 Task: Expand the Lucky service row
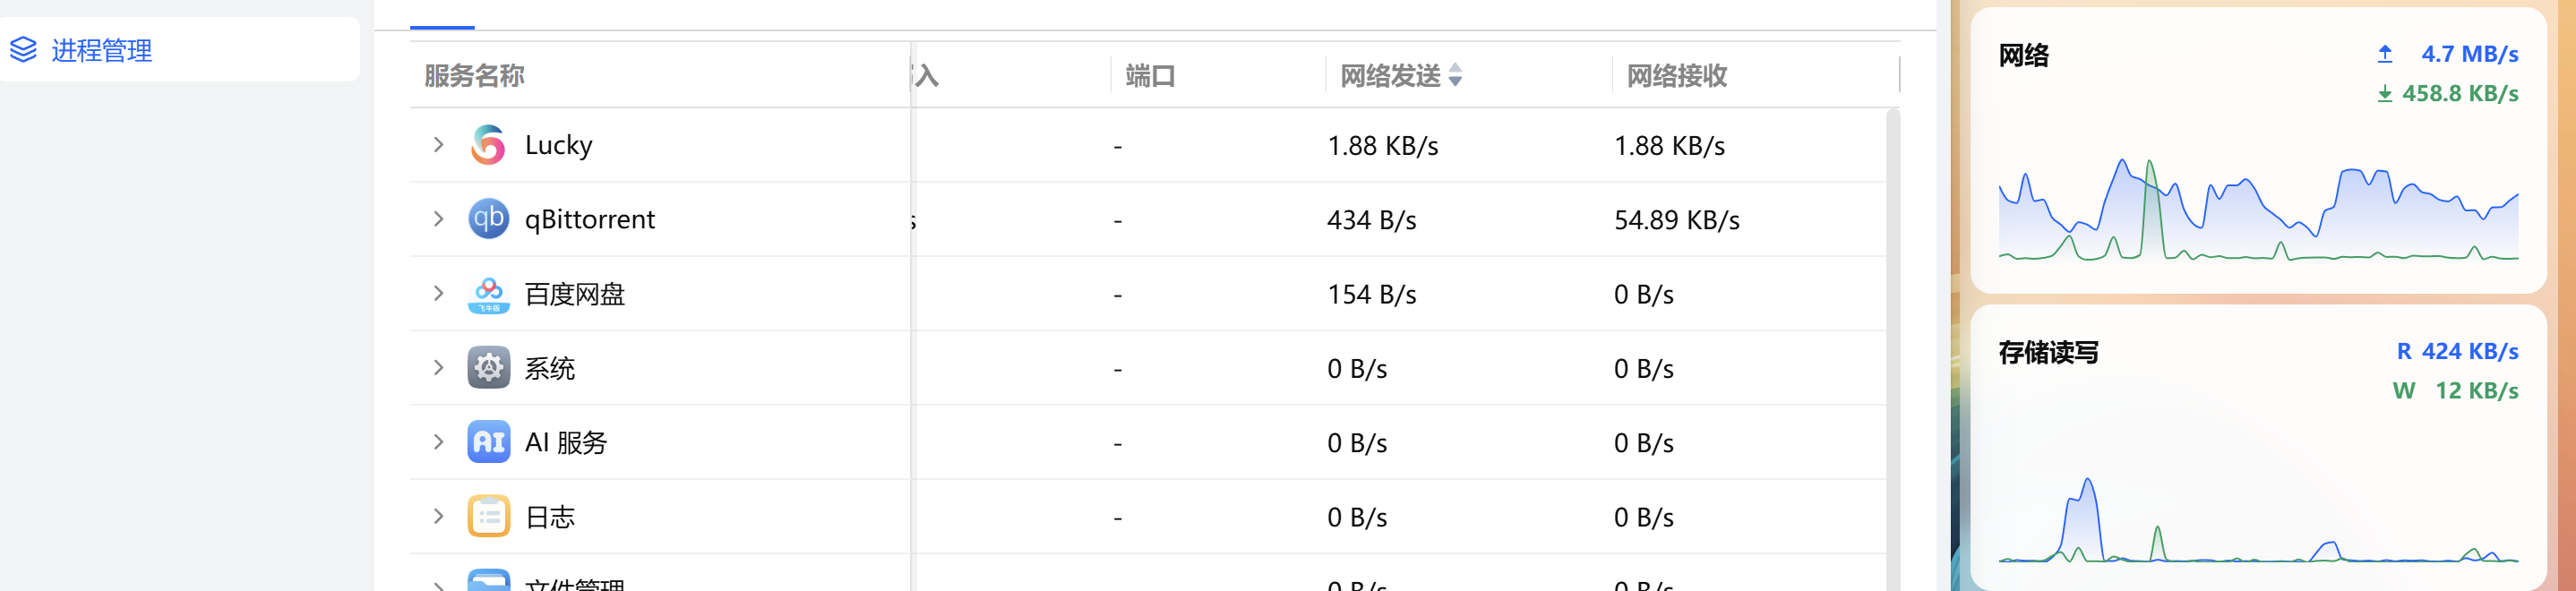[x=438, y=144]
